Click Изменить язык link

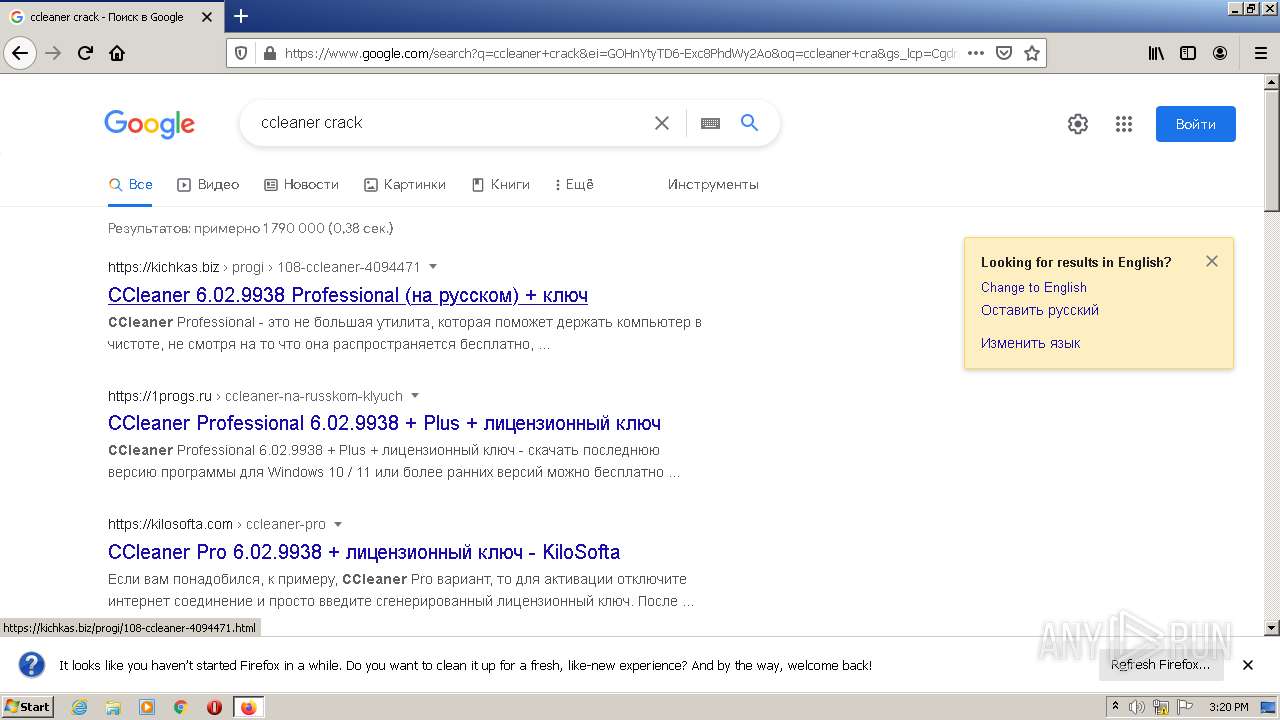click(1031, 343)
